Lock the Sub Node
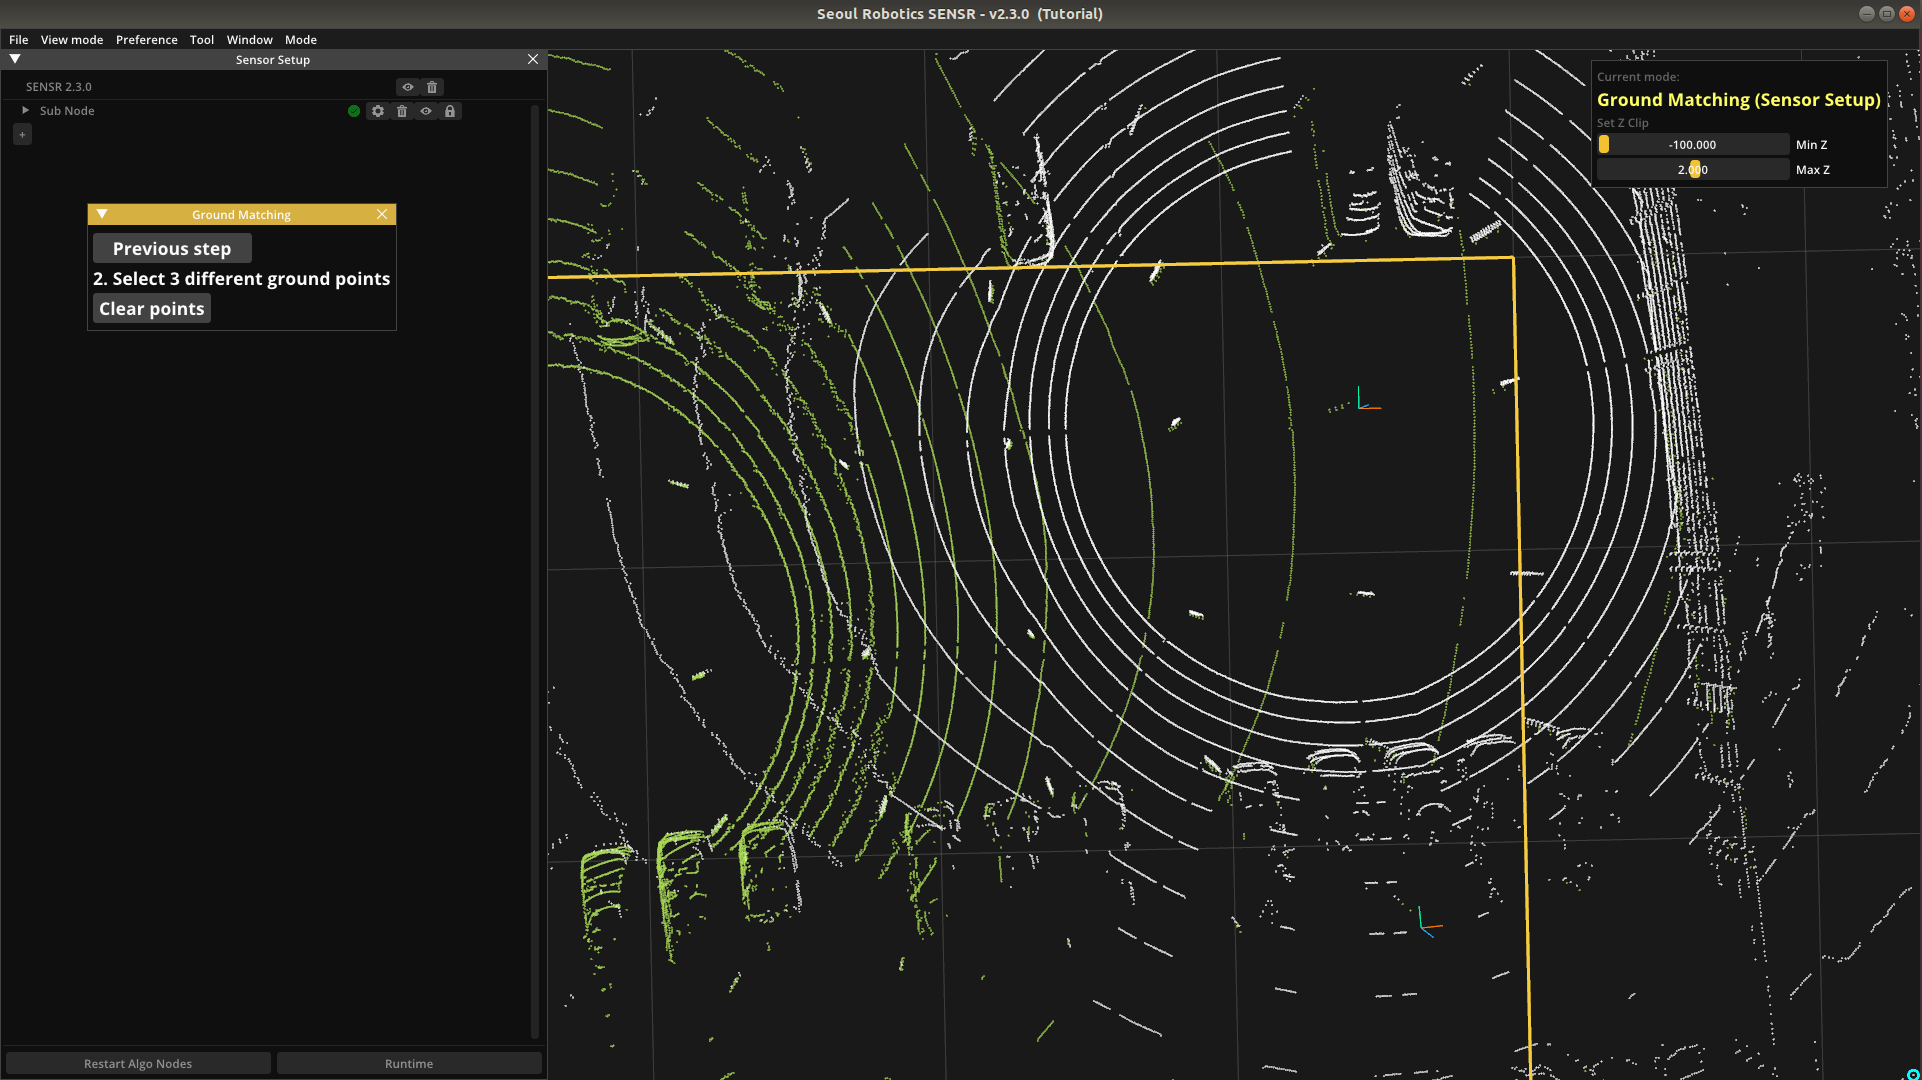1922x1080 pixels. tap(450, 111)
